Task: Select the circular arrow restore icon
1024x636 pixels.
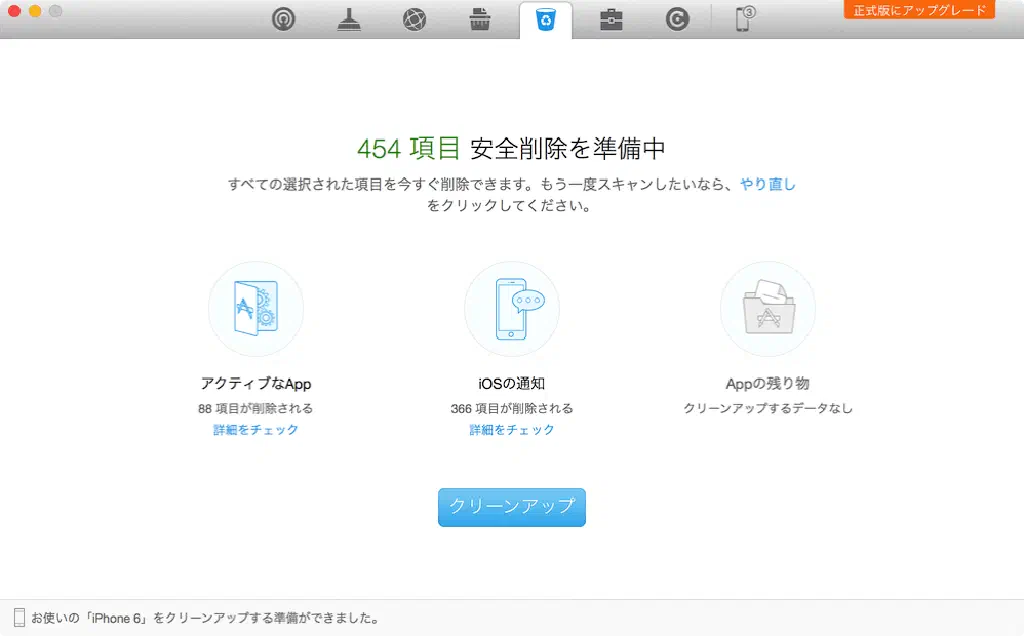Action: [677, 20]
